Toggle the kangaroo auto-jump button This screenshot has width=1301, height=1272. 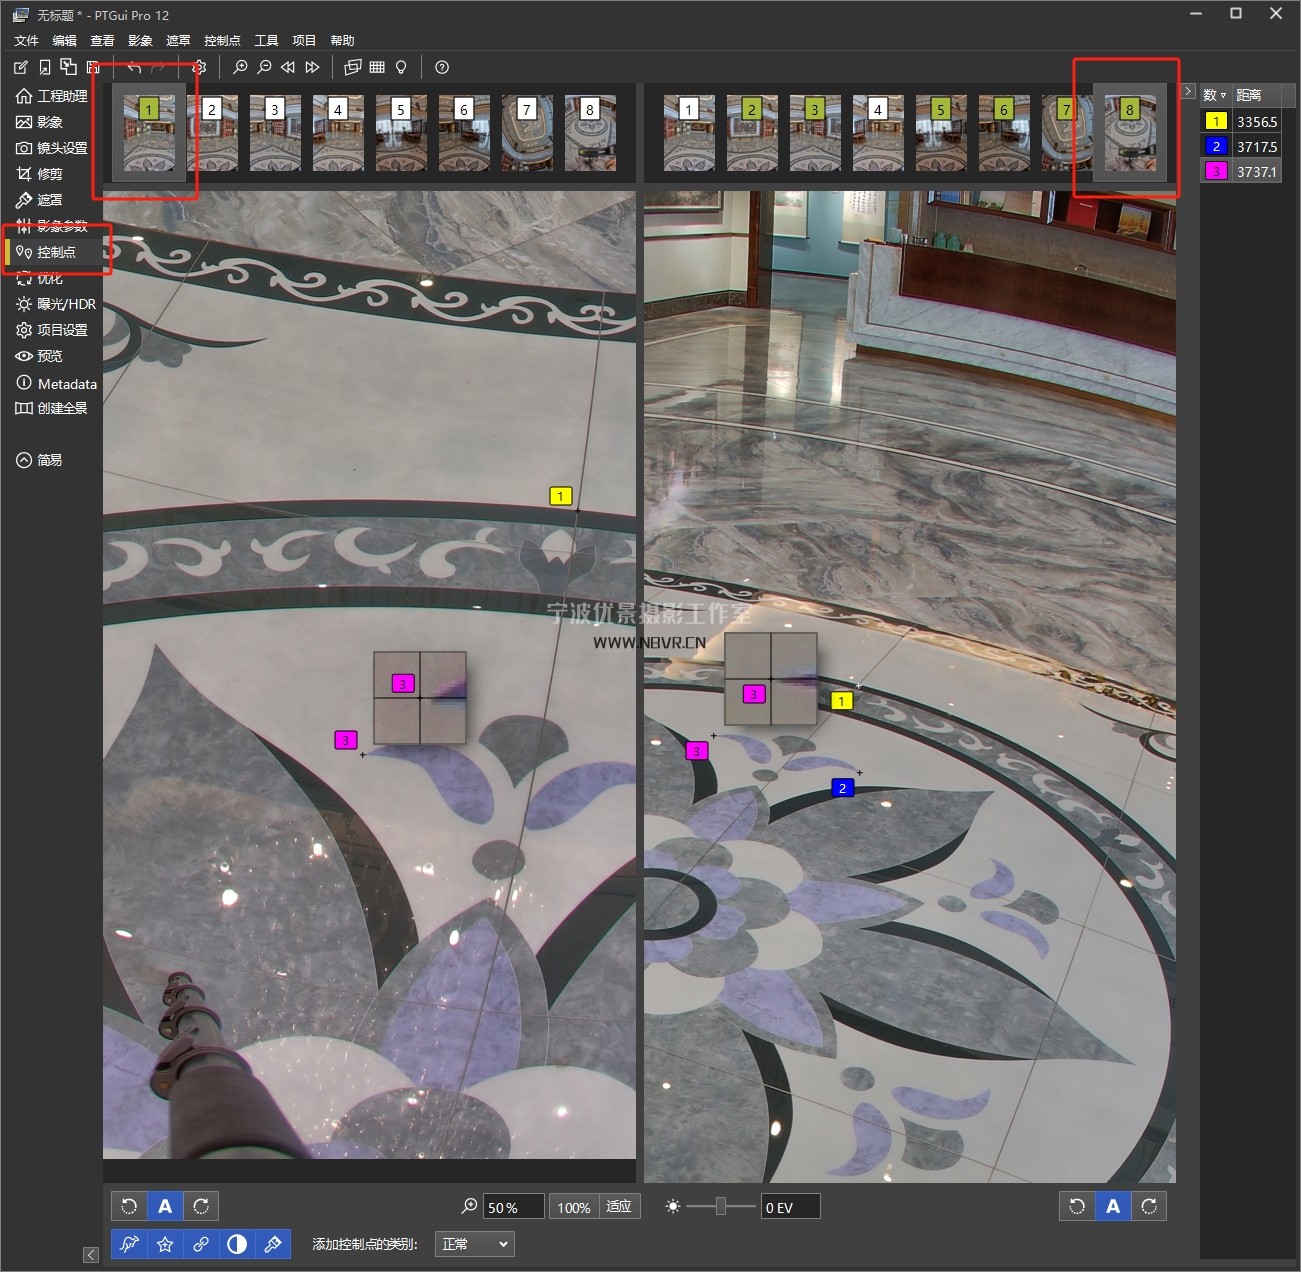[x=129, y=1244]
